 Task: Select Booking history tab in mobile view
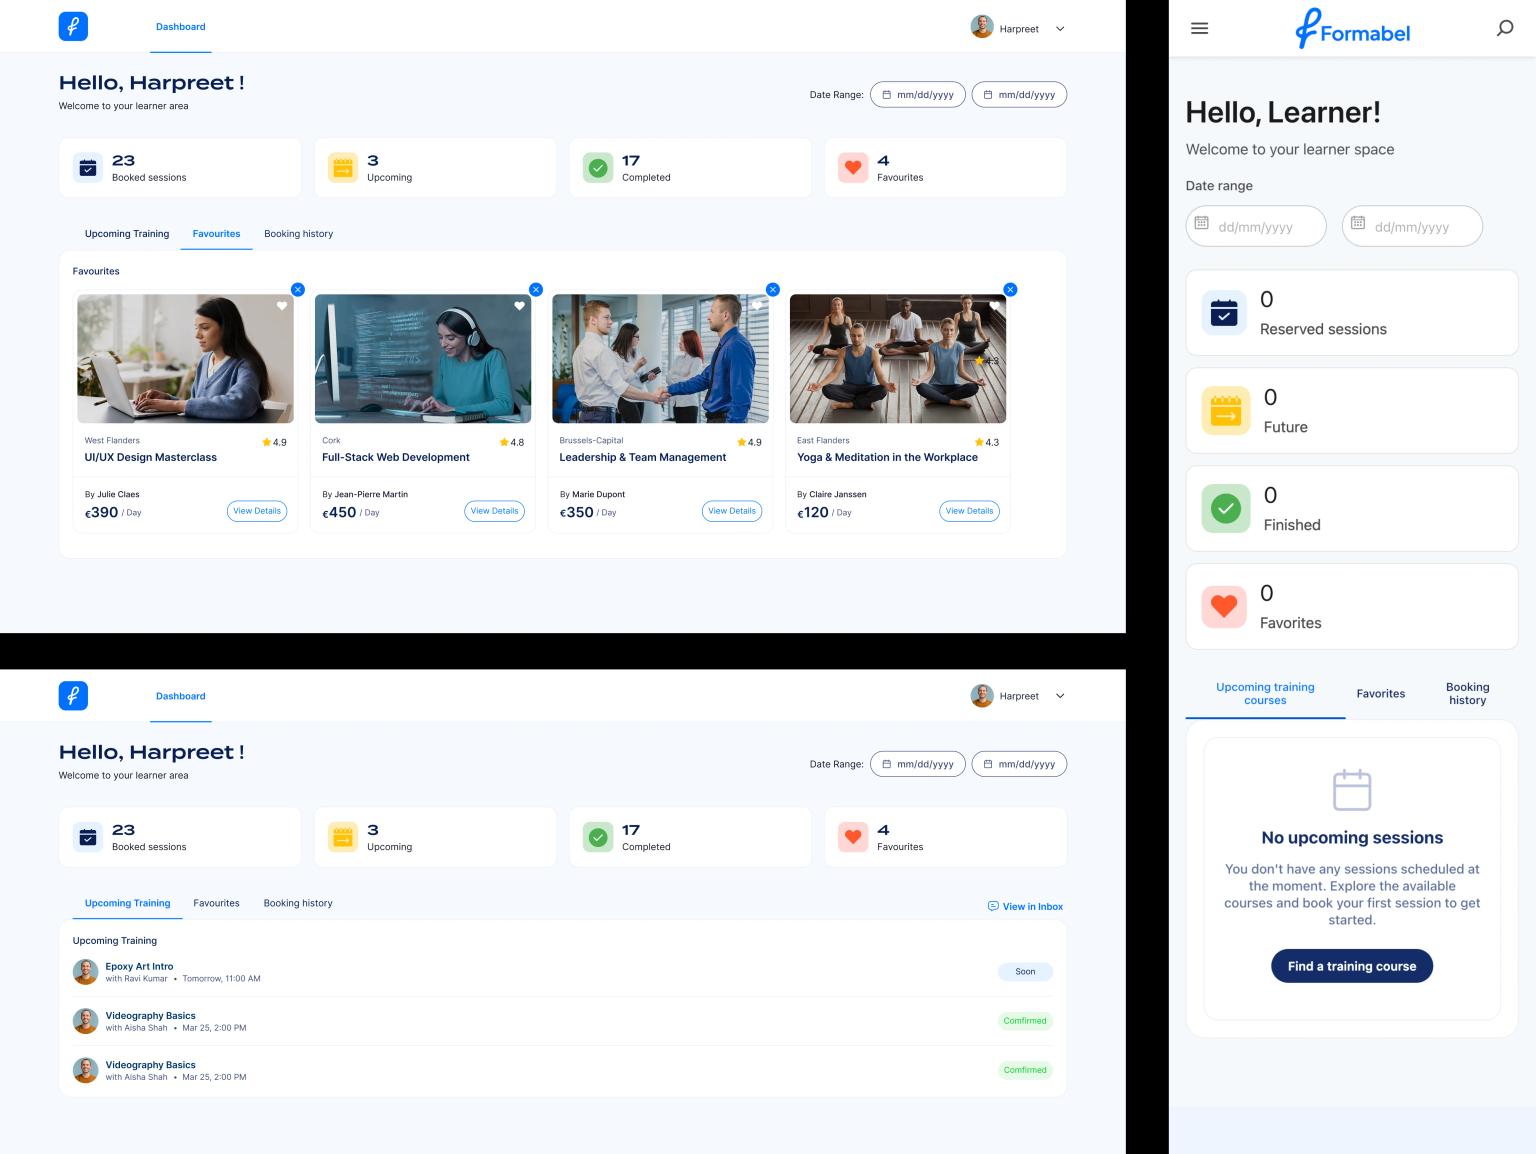click(x=1467, y=694)
